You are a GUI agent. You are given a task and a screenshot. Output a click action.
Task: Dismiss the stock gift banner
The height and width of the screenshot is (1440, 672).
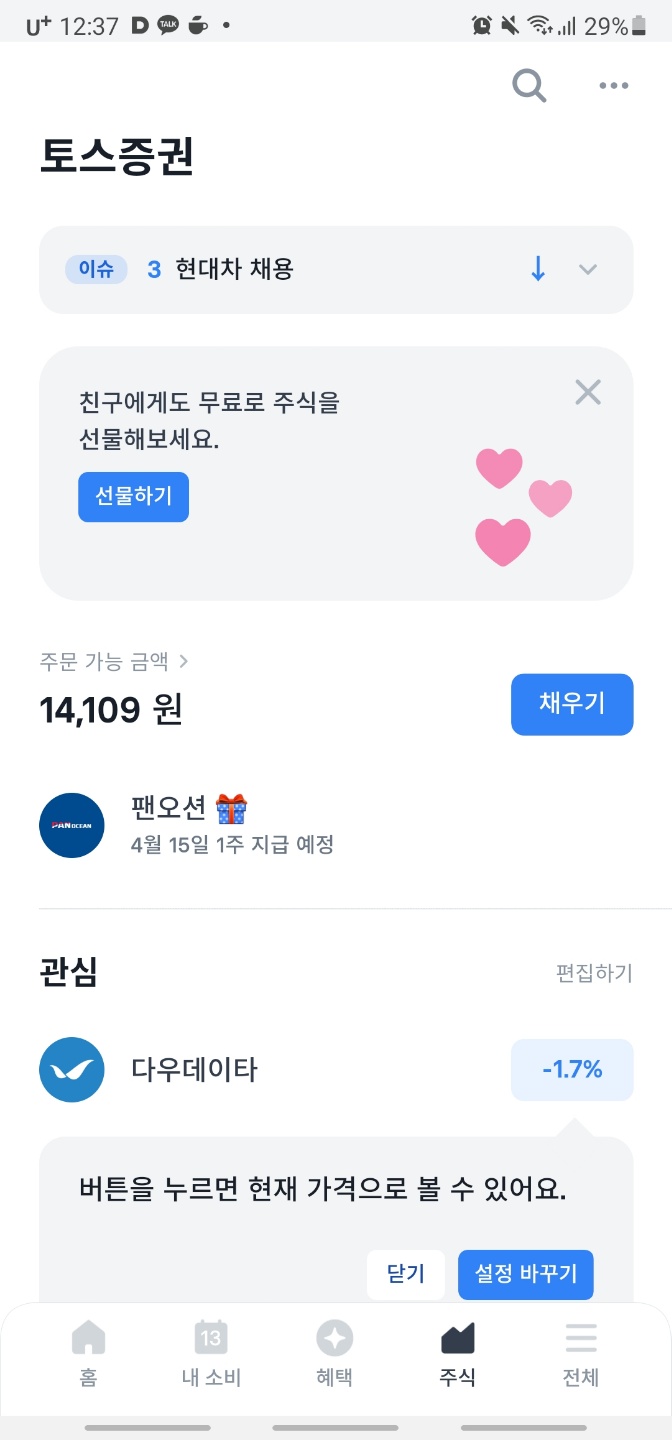[x=588, y=393]
